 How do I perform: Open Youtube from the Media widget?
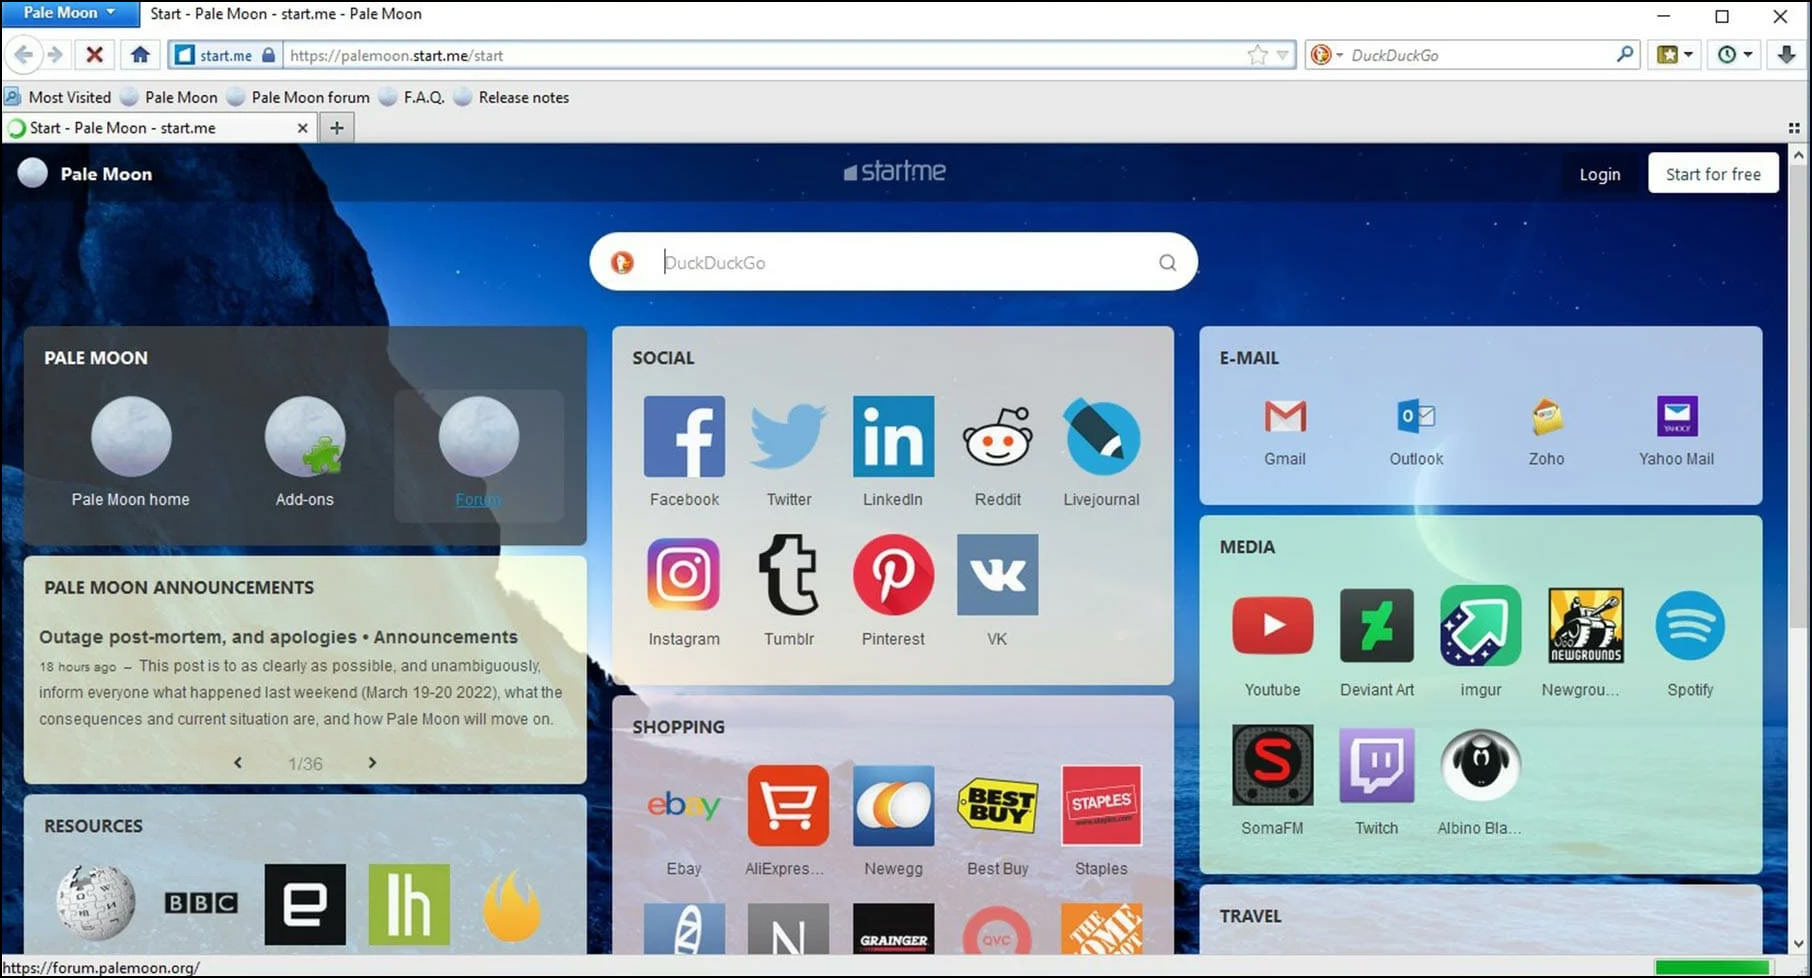[1271, 625]
